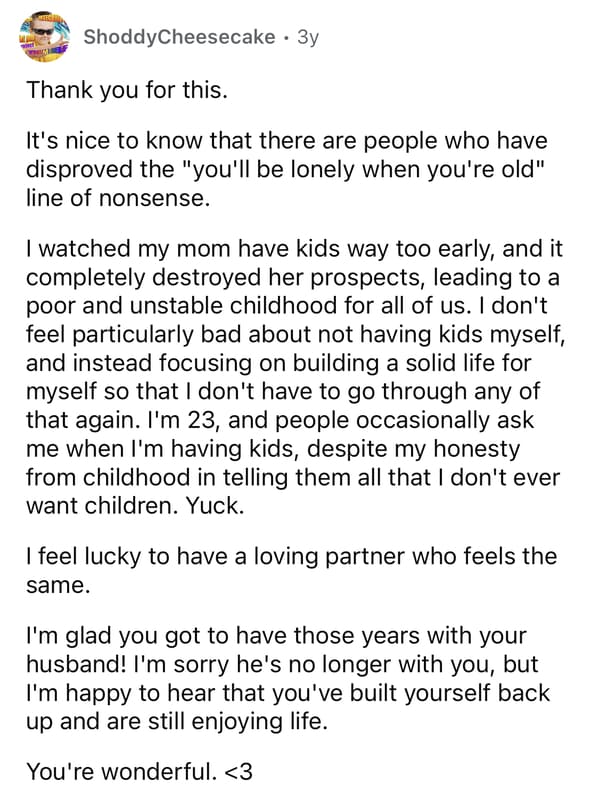Click the closing line 'You're wonderful. <3'
Image resolution: width=599 pixels, height=792 pixels.
click(x=139, y=771)
